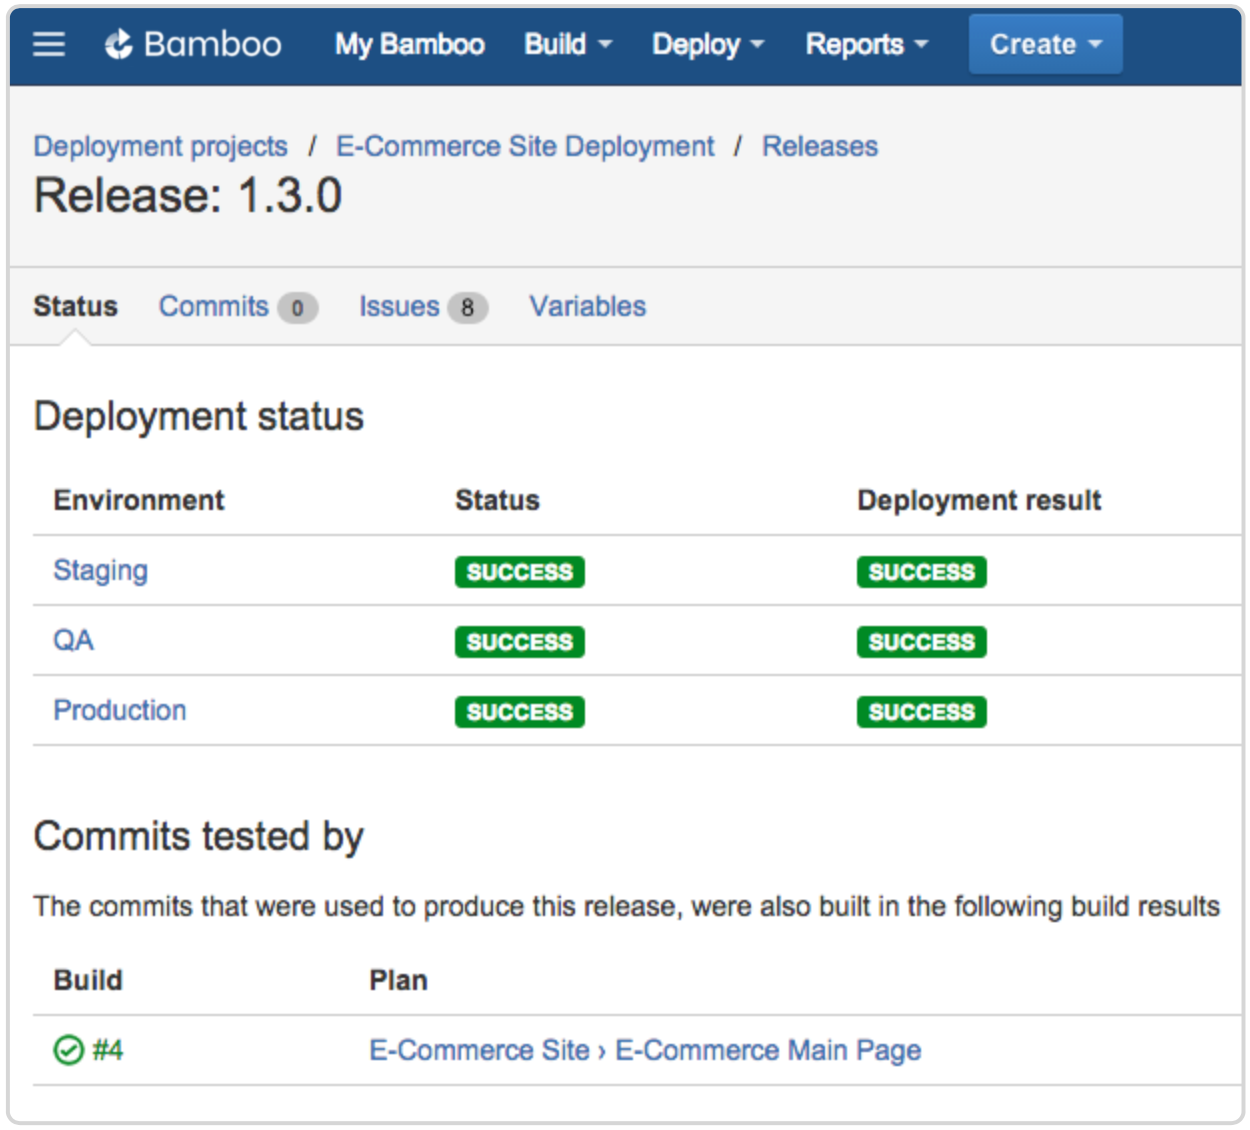The width and height of the screenshot is (1250, 1130).
Task: Switch to the Issues tab
Action: [399, 306]
